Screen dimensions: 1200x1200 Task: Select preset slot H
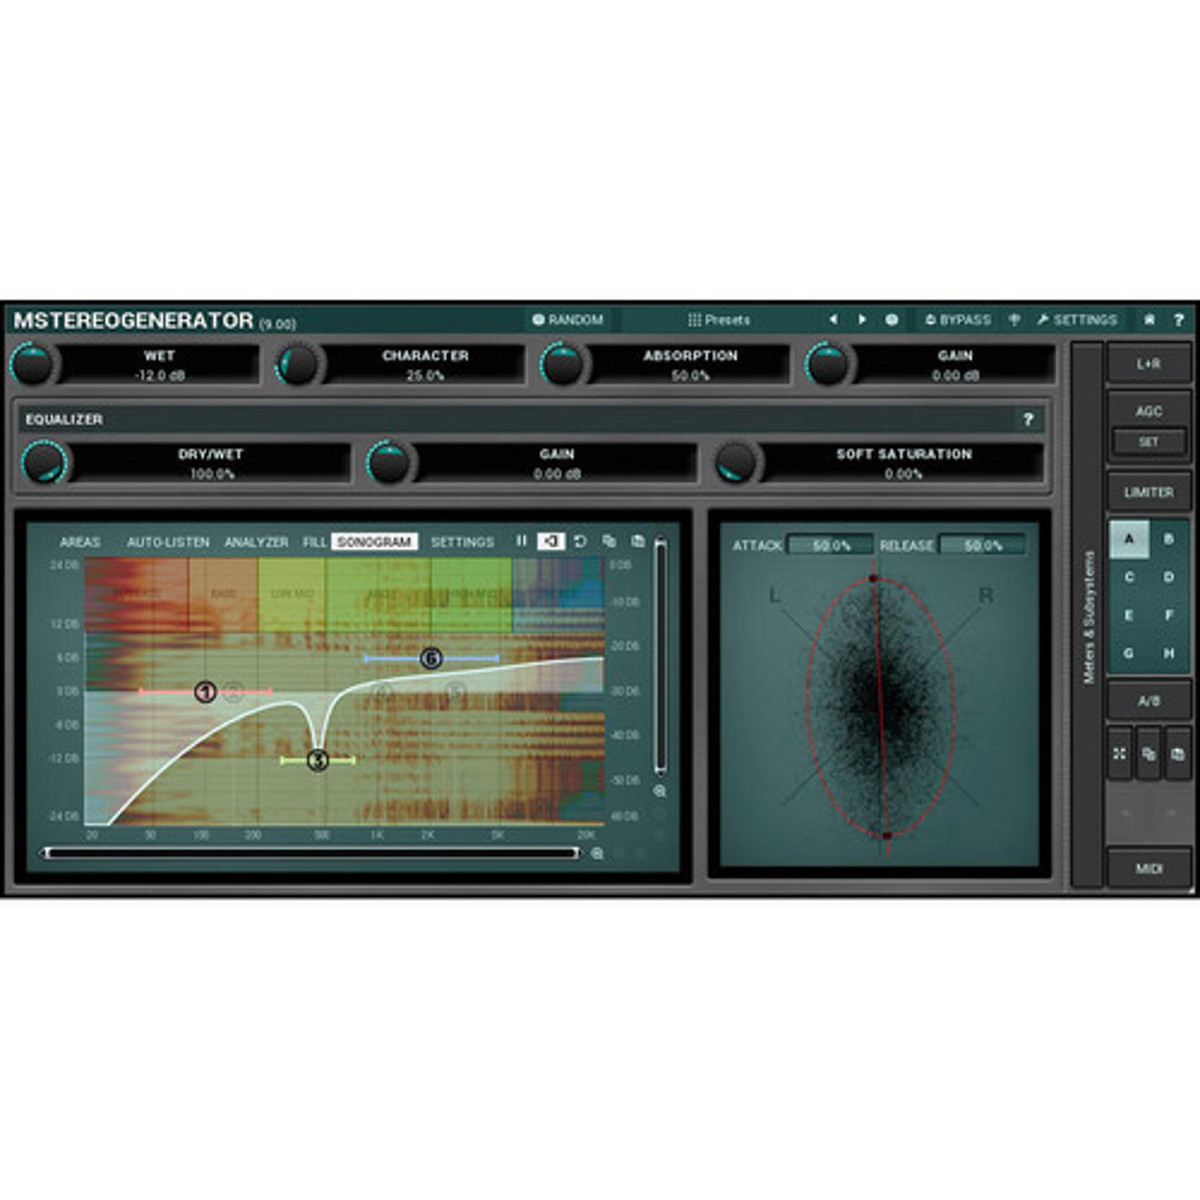tap(1168, 653)
